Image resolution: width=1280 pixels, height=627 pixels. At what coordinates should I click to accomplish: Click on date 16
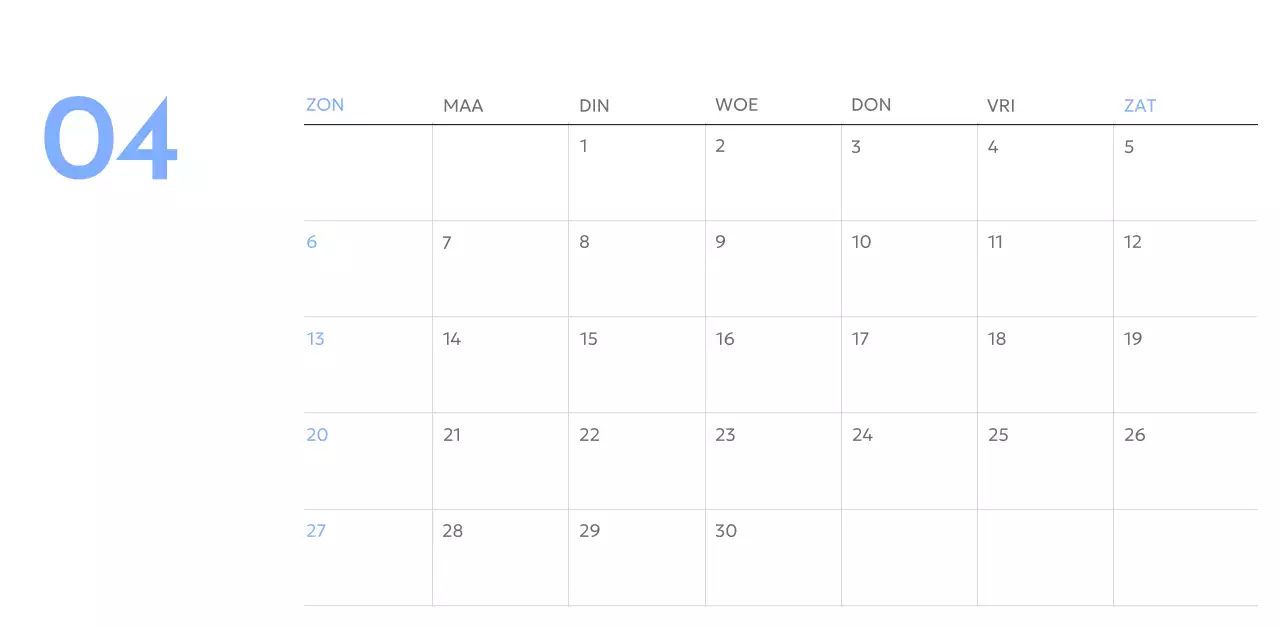coord(725,339)
